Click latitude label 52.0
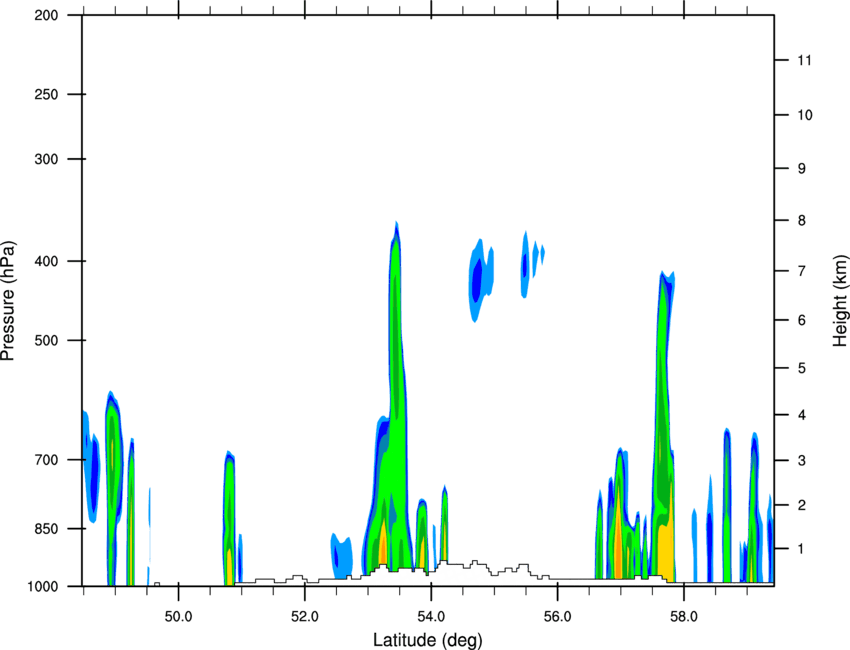Viewport: 850px width, 650px height. [305, 617]
